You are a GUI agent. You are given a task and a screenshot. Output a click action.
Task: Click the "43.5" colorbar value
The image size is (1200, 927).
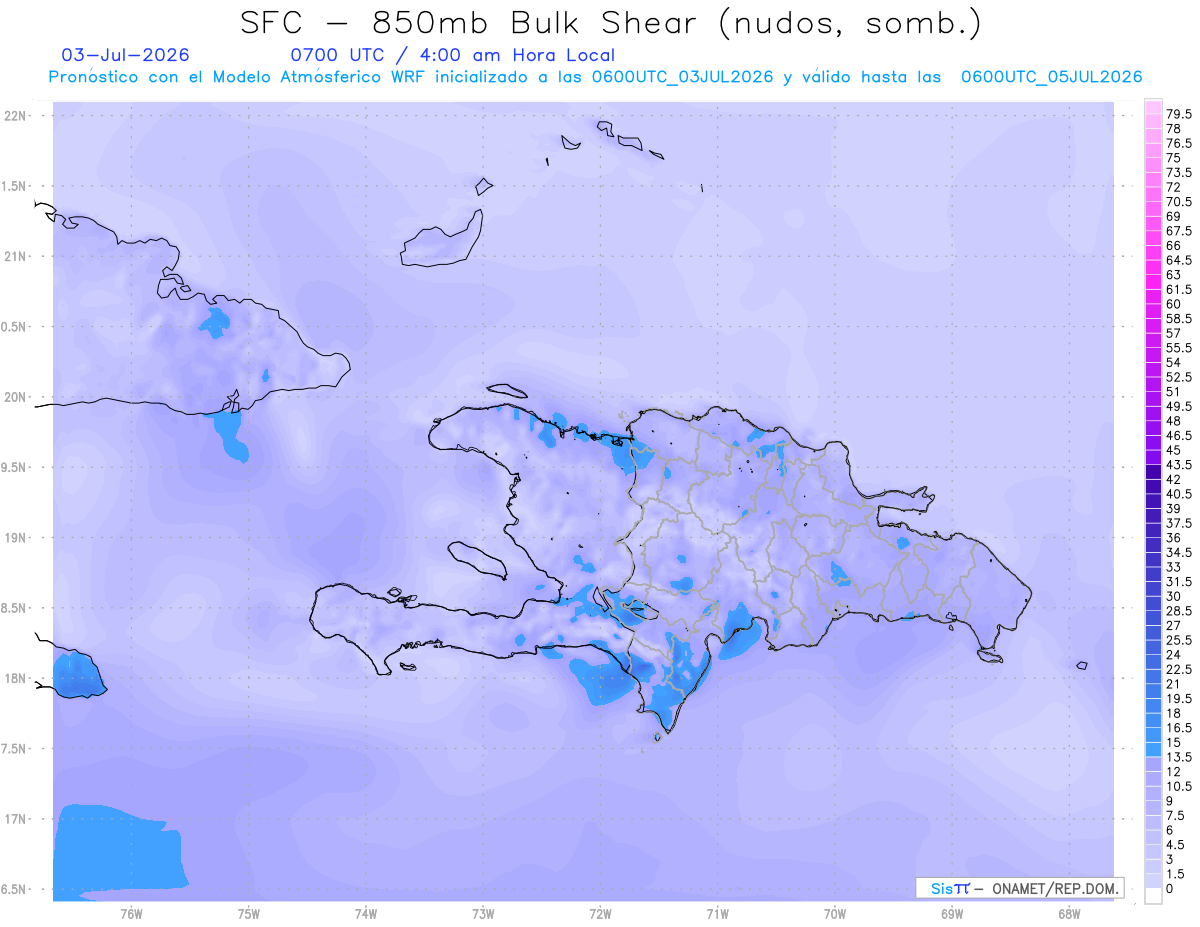point(1179,465)
